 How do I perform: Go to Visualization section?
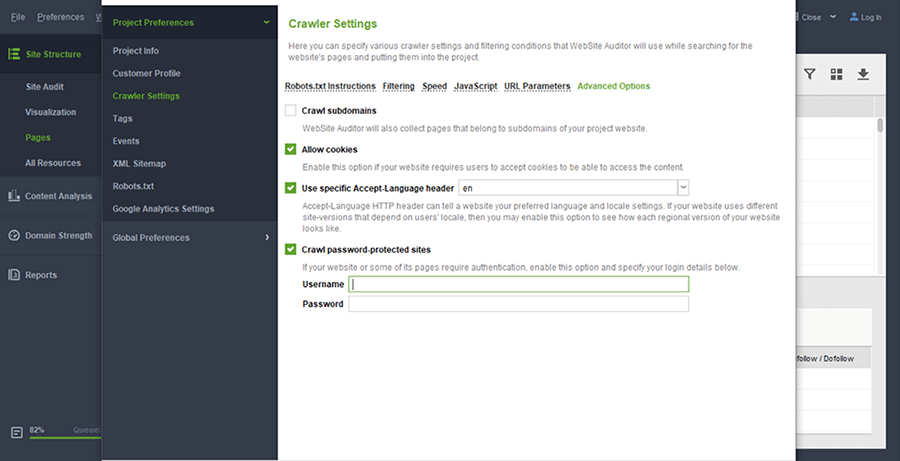click(x=51, y=112)
